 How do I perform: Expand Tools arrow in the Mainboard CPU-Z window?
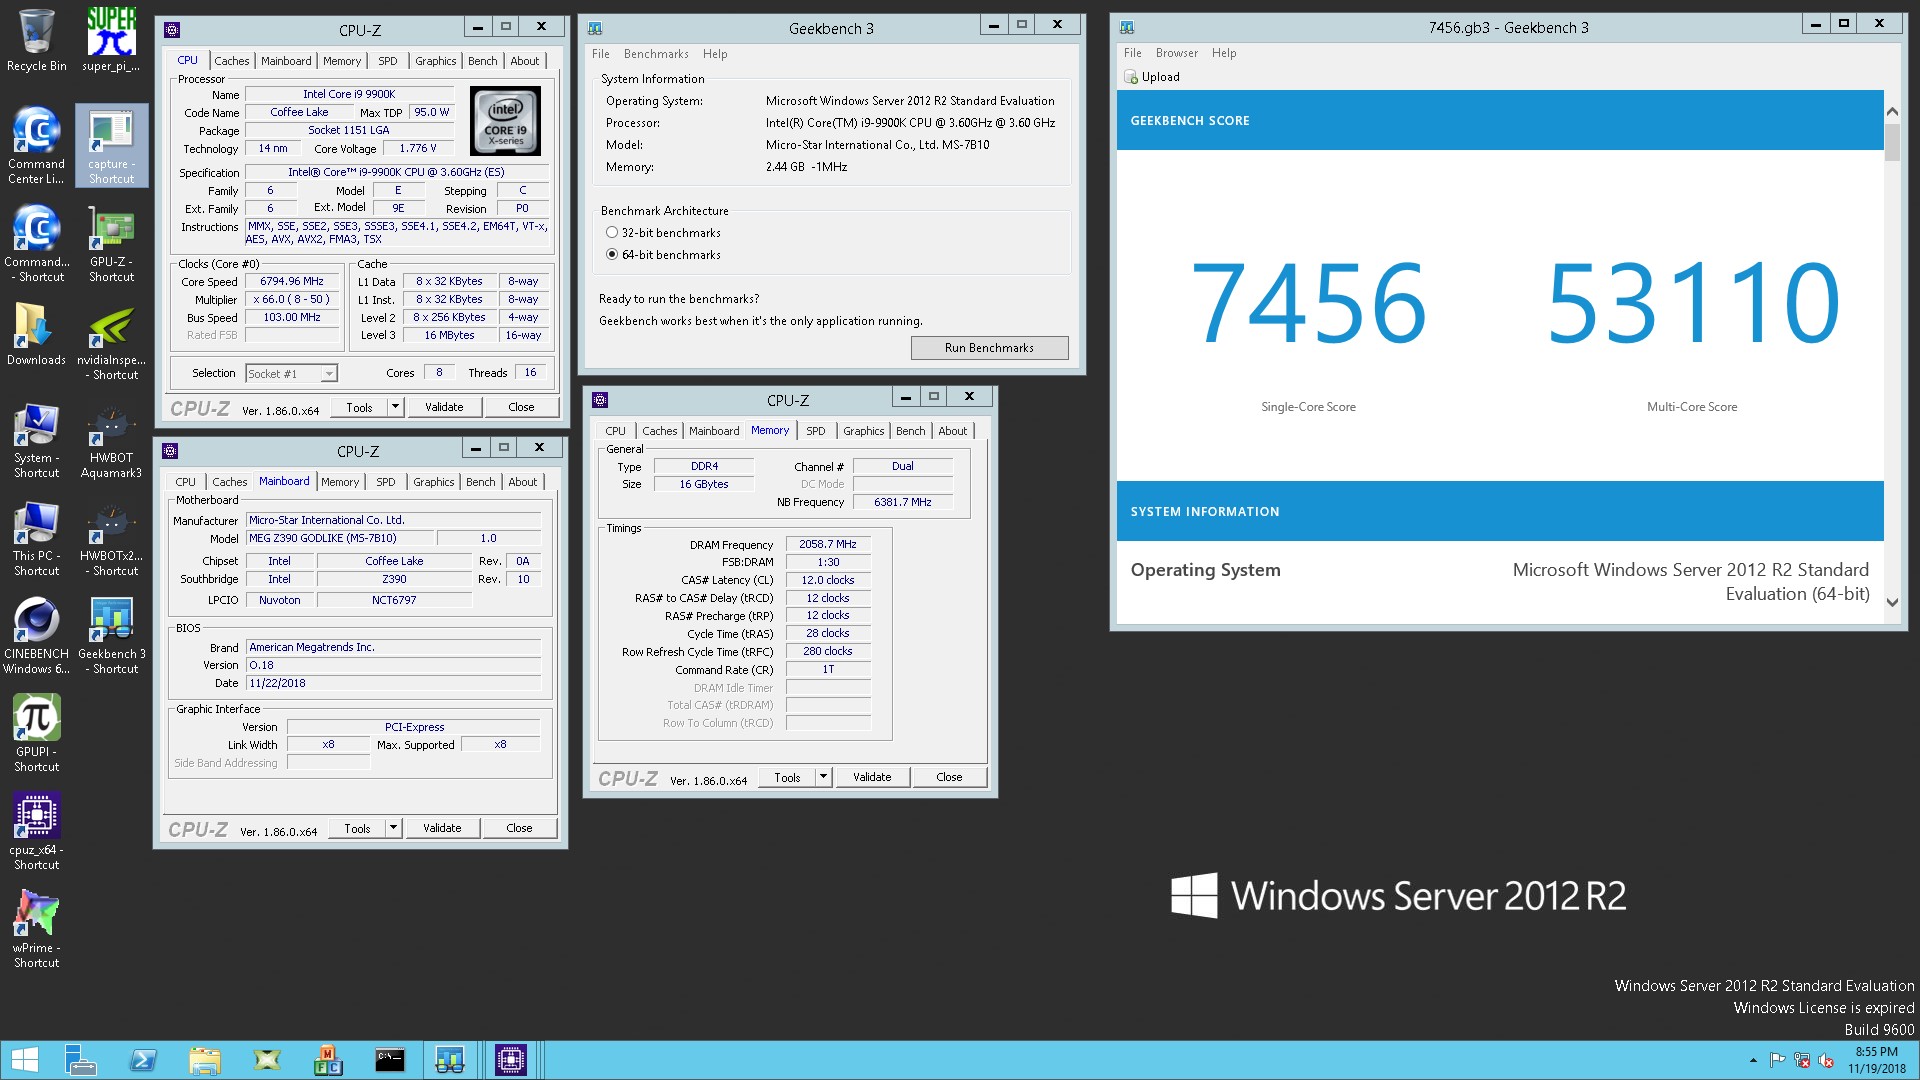(393, 828)
